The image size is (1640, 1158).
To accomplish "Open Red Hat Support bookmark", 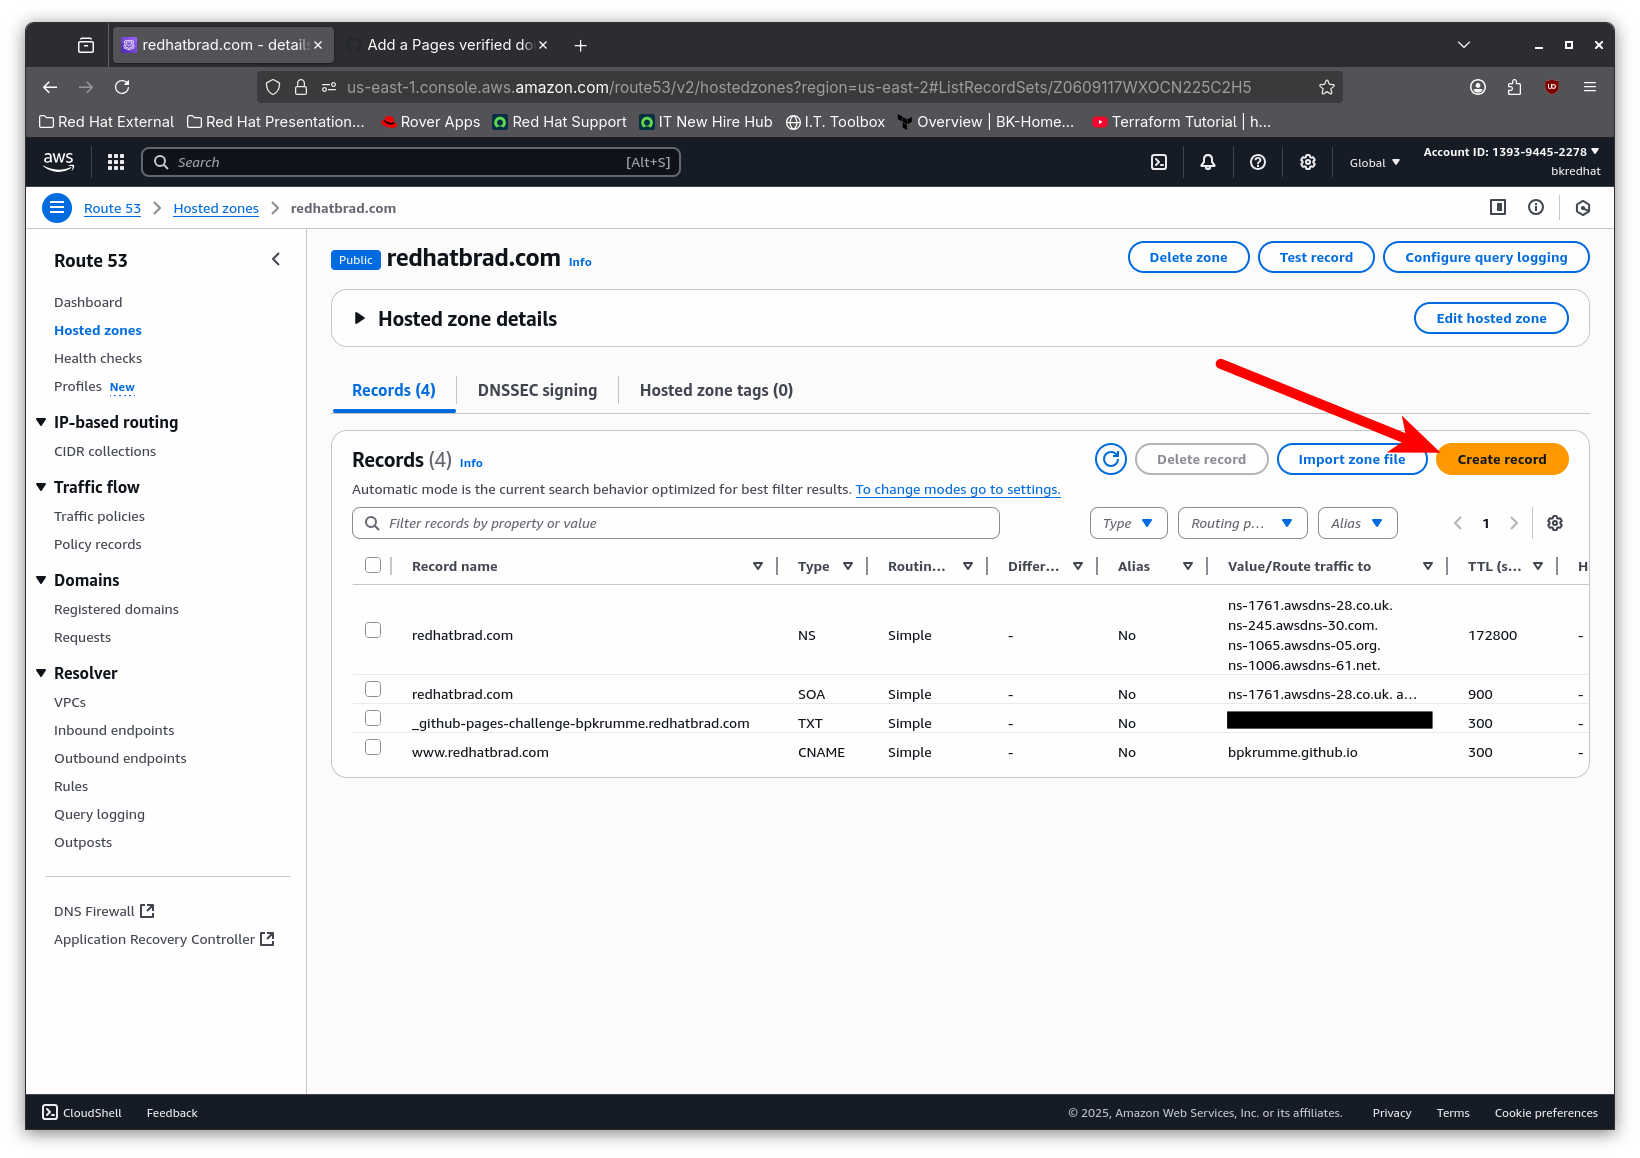I will (560, 121).
